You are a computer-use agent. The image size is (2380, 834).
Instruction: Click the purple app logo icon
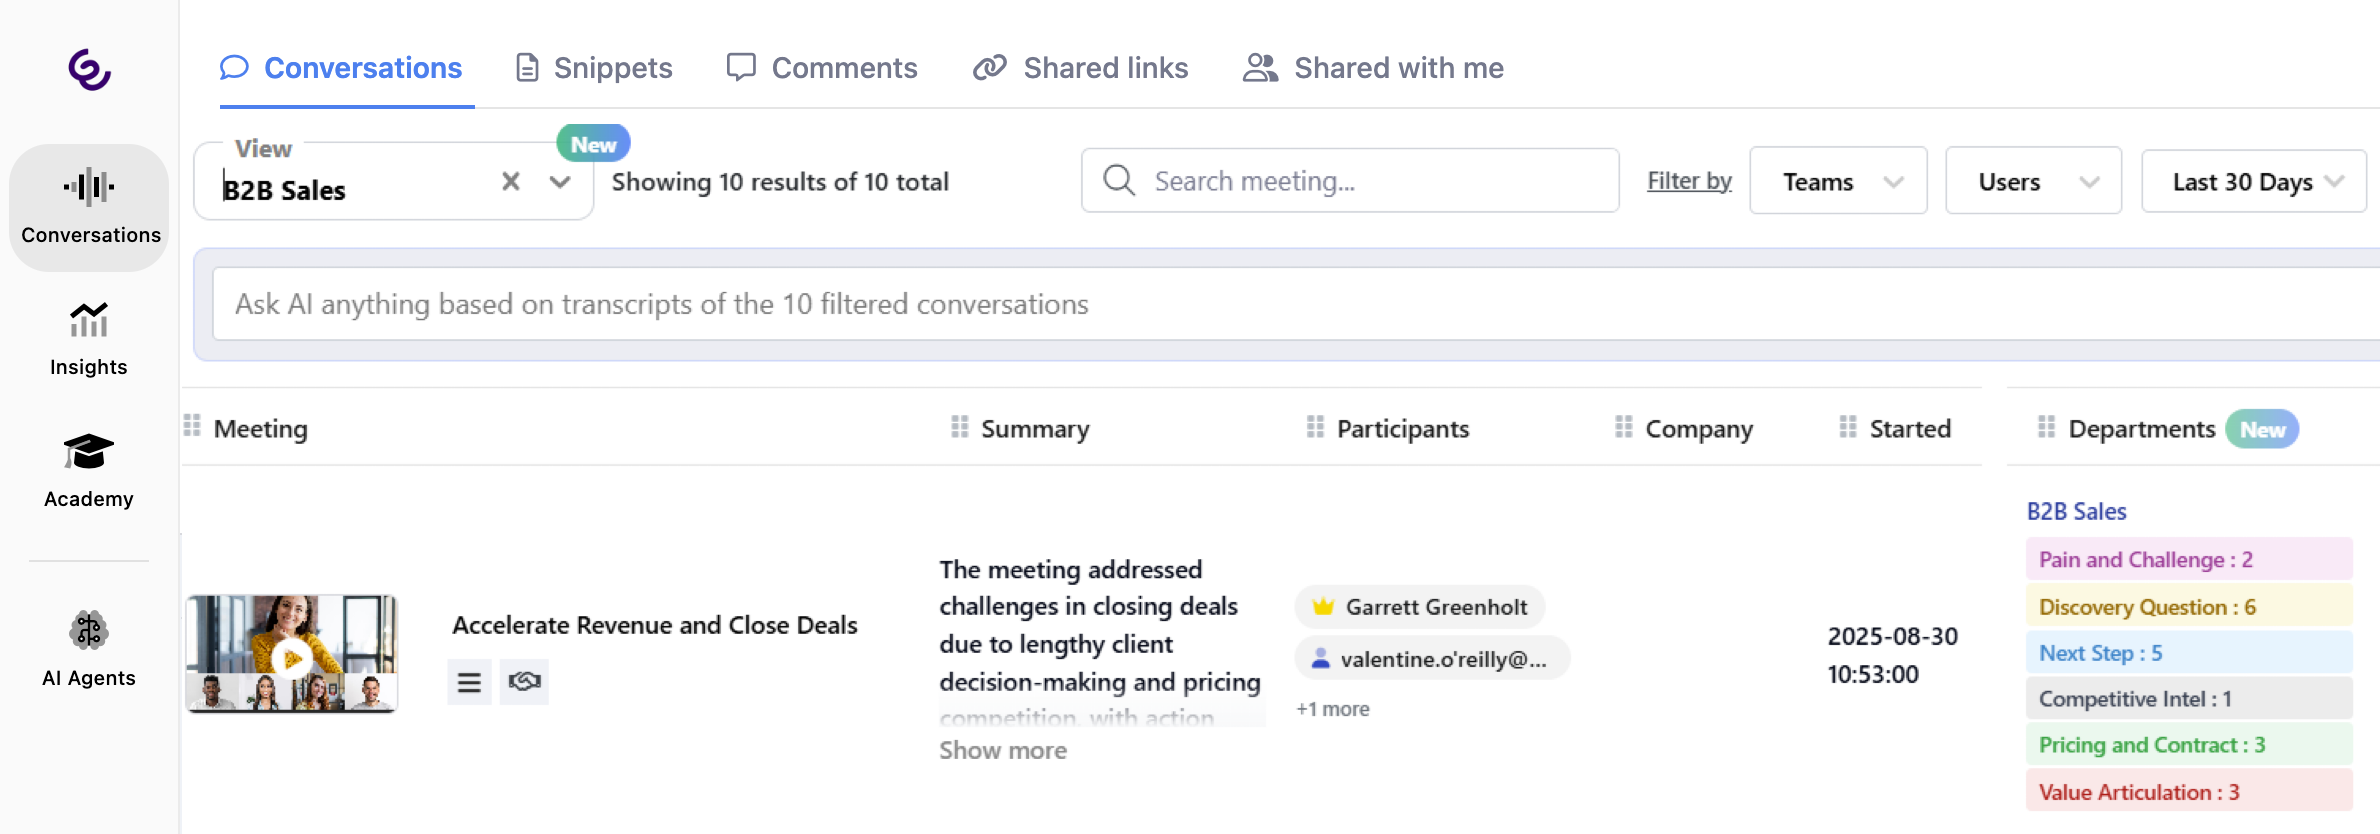click(x=89, y=69)
